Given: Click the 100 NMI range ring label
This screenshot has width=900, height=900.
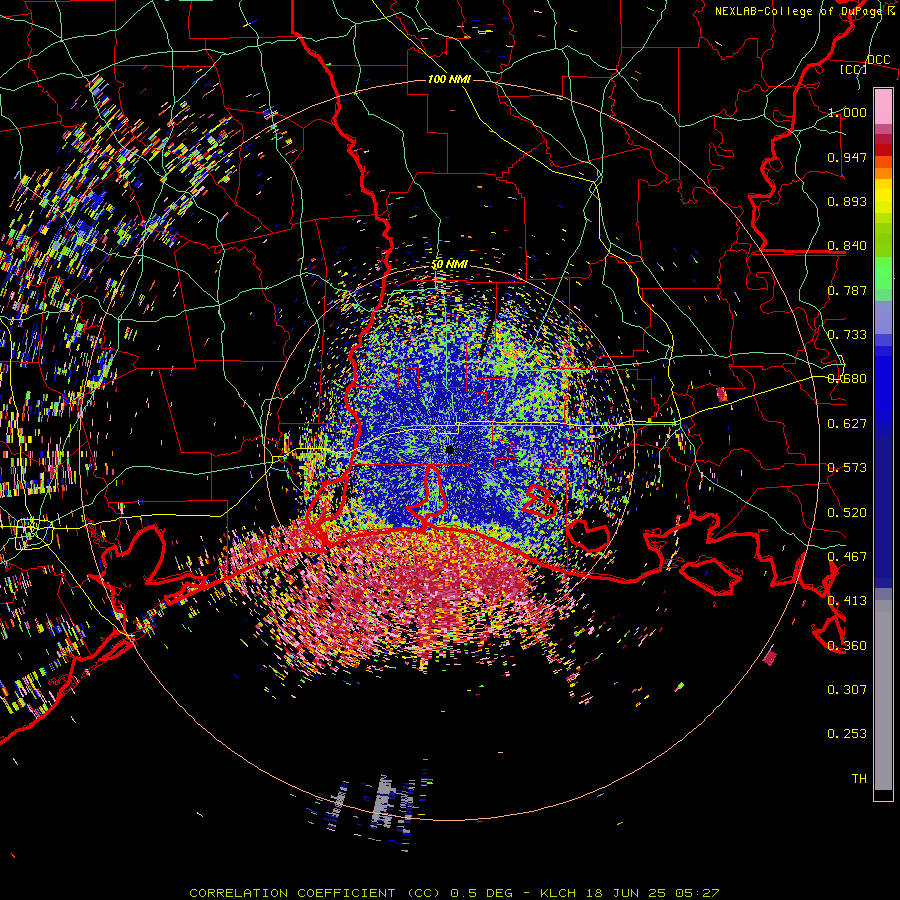Looking at the screenshot, I should click(449, 79).
